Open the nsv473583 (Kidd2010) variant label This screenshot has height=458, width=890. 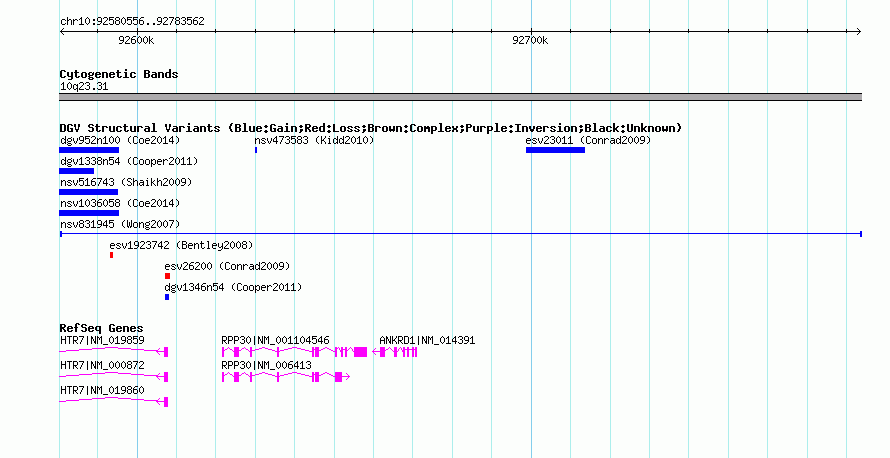point(314,140)
